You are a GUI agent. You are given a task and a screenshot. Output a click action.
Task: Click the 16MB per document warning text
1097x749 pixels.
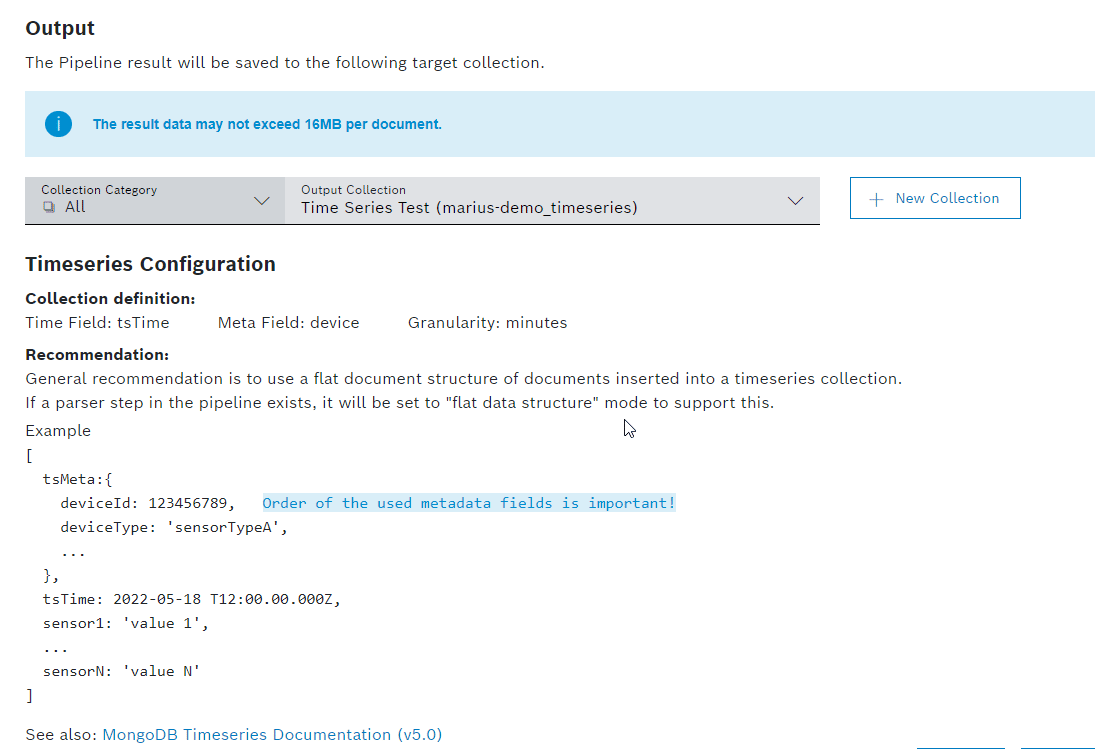[x=267, y=125]
